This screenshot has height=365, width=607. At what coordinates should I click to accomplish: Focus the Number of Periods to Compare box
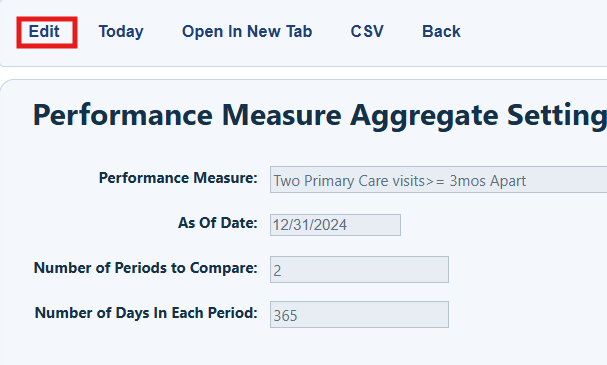[x=359, y=269]
